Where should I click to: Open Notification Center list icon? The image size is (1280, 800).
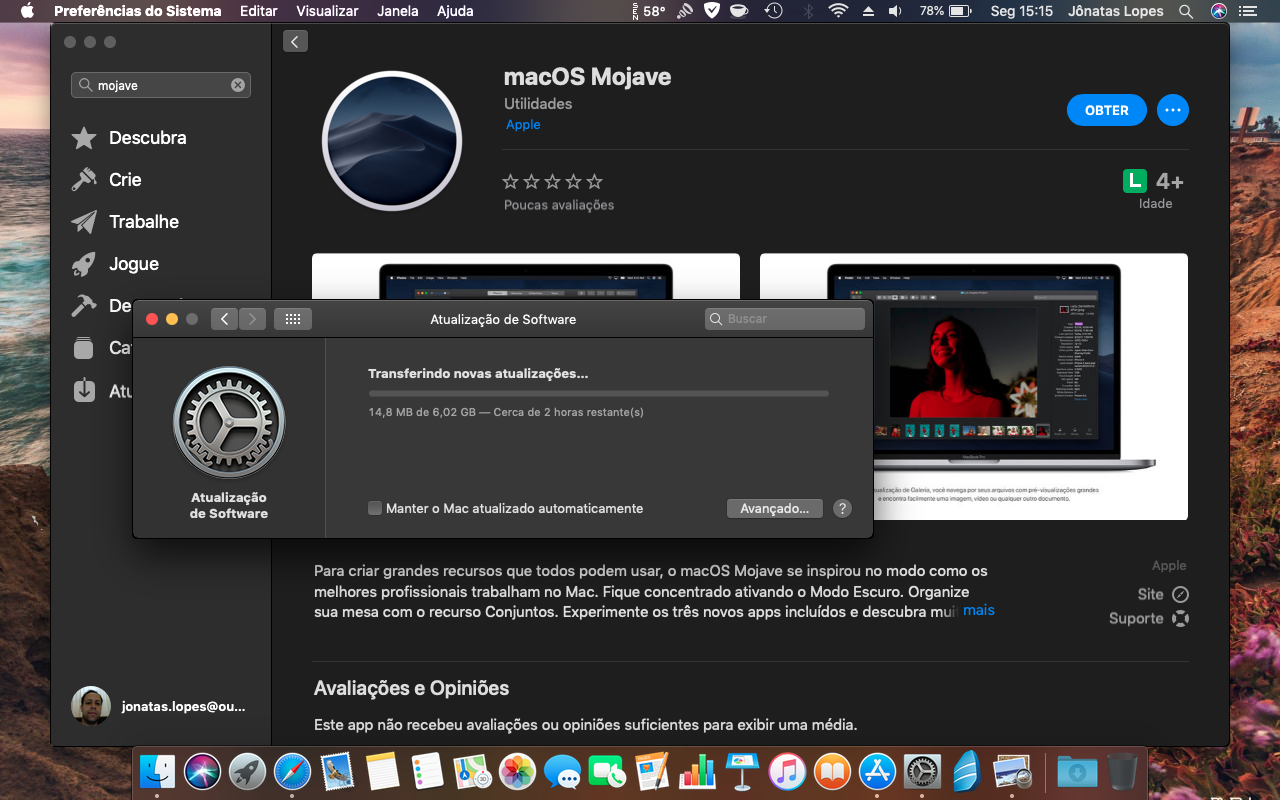(1249, 11)
